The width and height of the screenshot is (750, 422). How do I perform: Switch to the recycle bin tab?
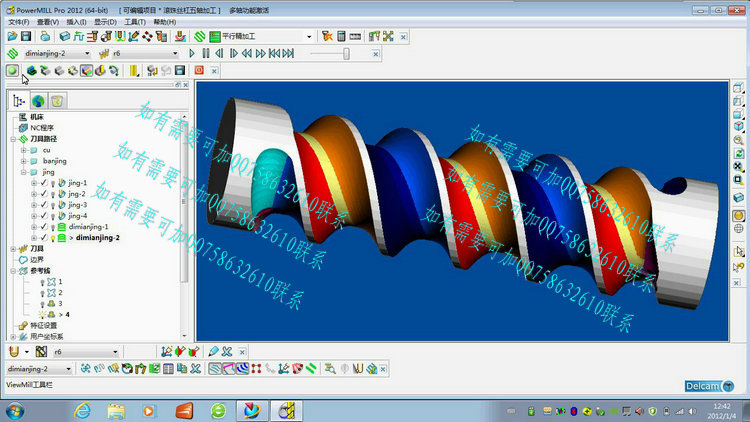pyautogui.click(x=57, y=101)
